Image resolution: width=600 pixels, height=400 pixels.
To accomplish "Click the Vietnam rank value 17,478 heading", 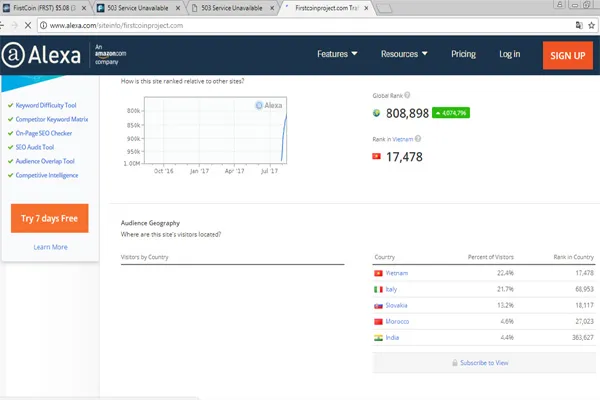I will 404,157.
